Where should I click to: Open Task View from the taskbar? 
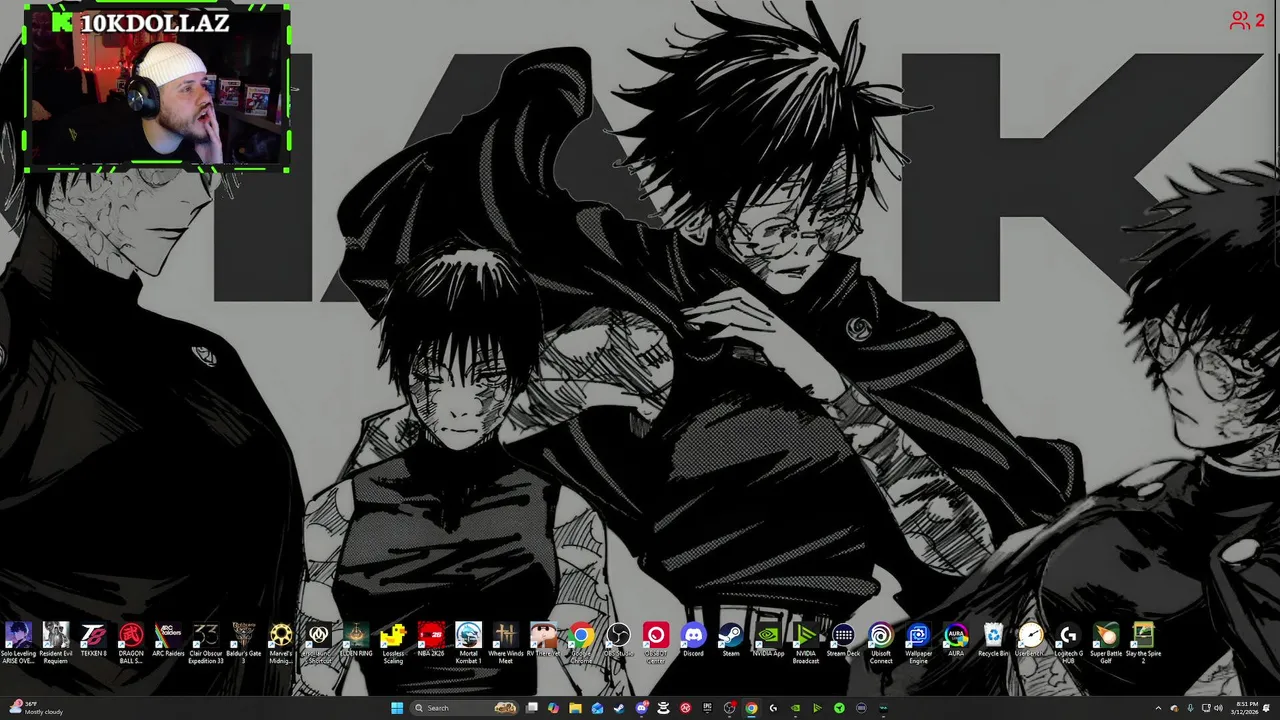coord(532,708)
